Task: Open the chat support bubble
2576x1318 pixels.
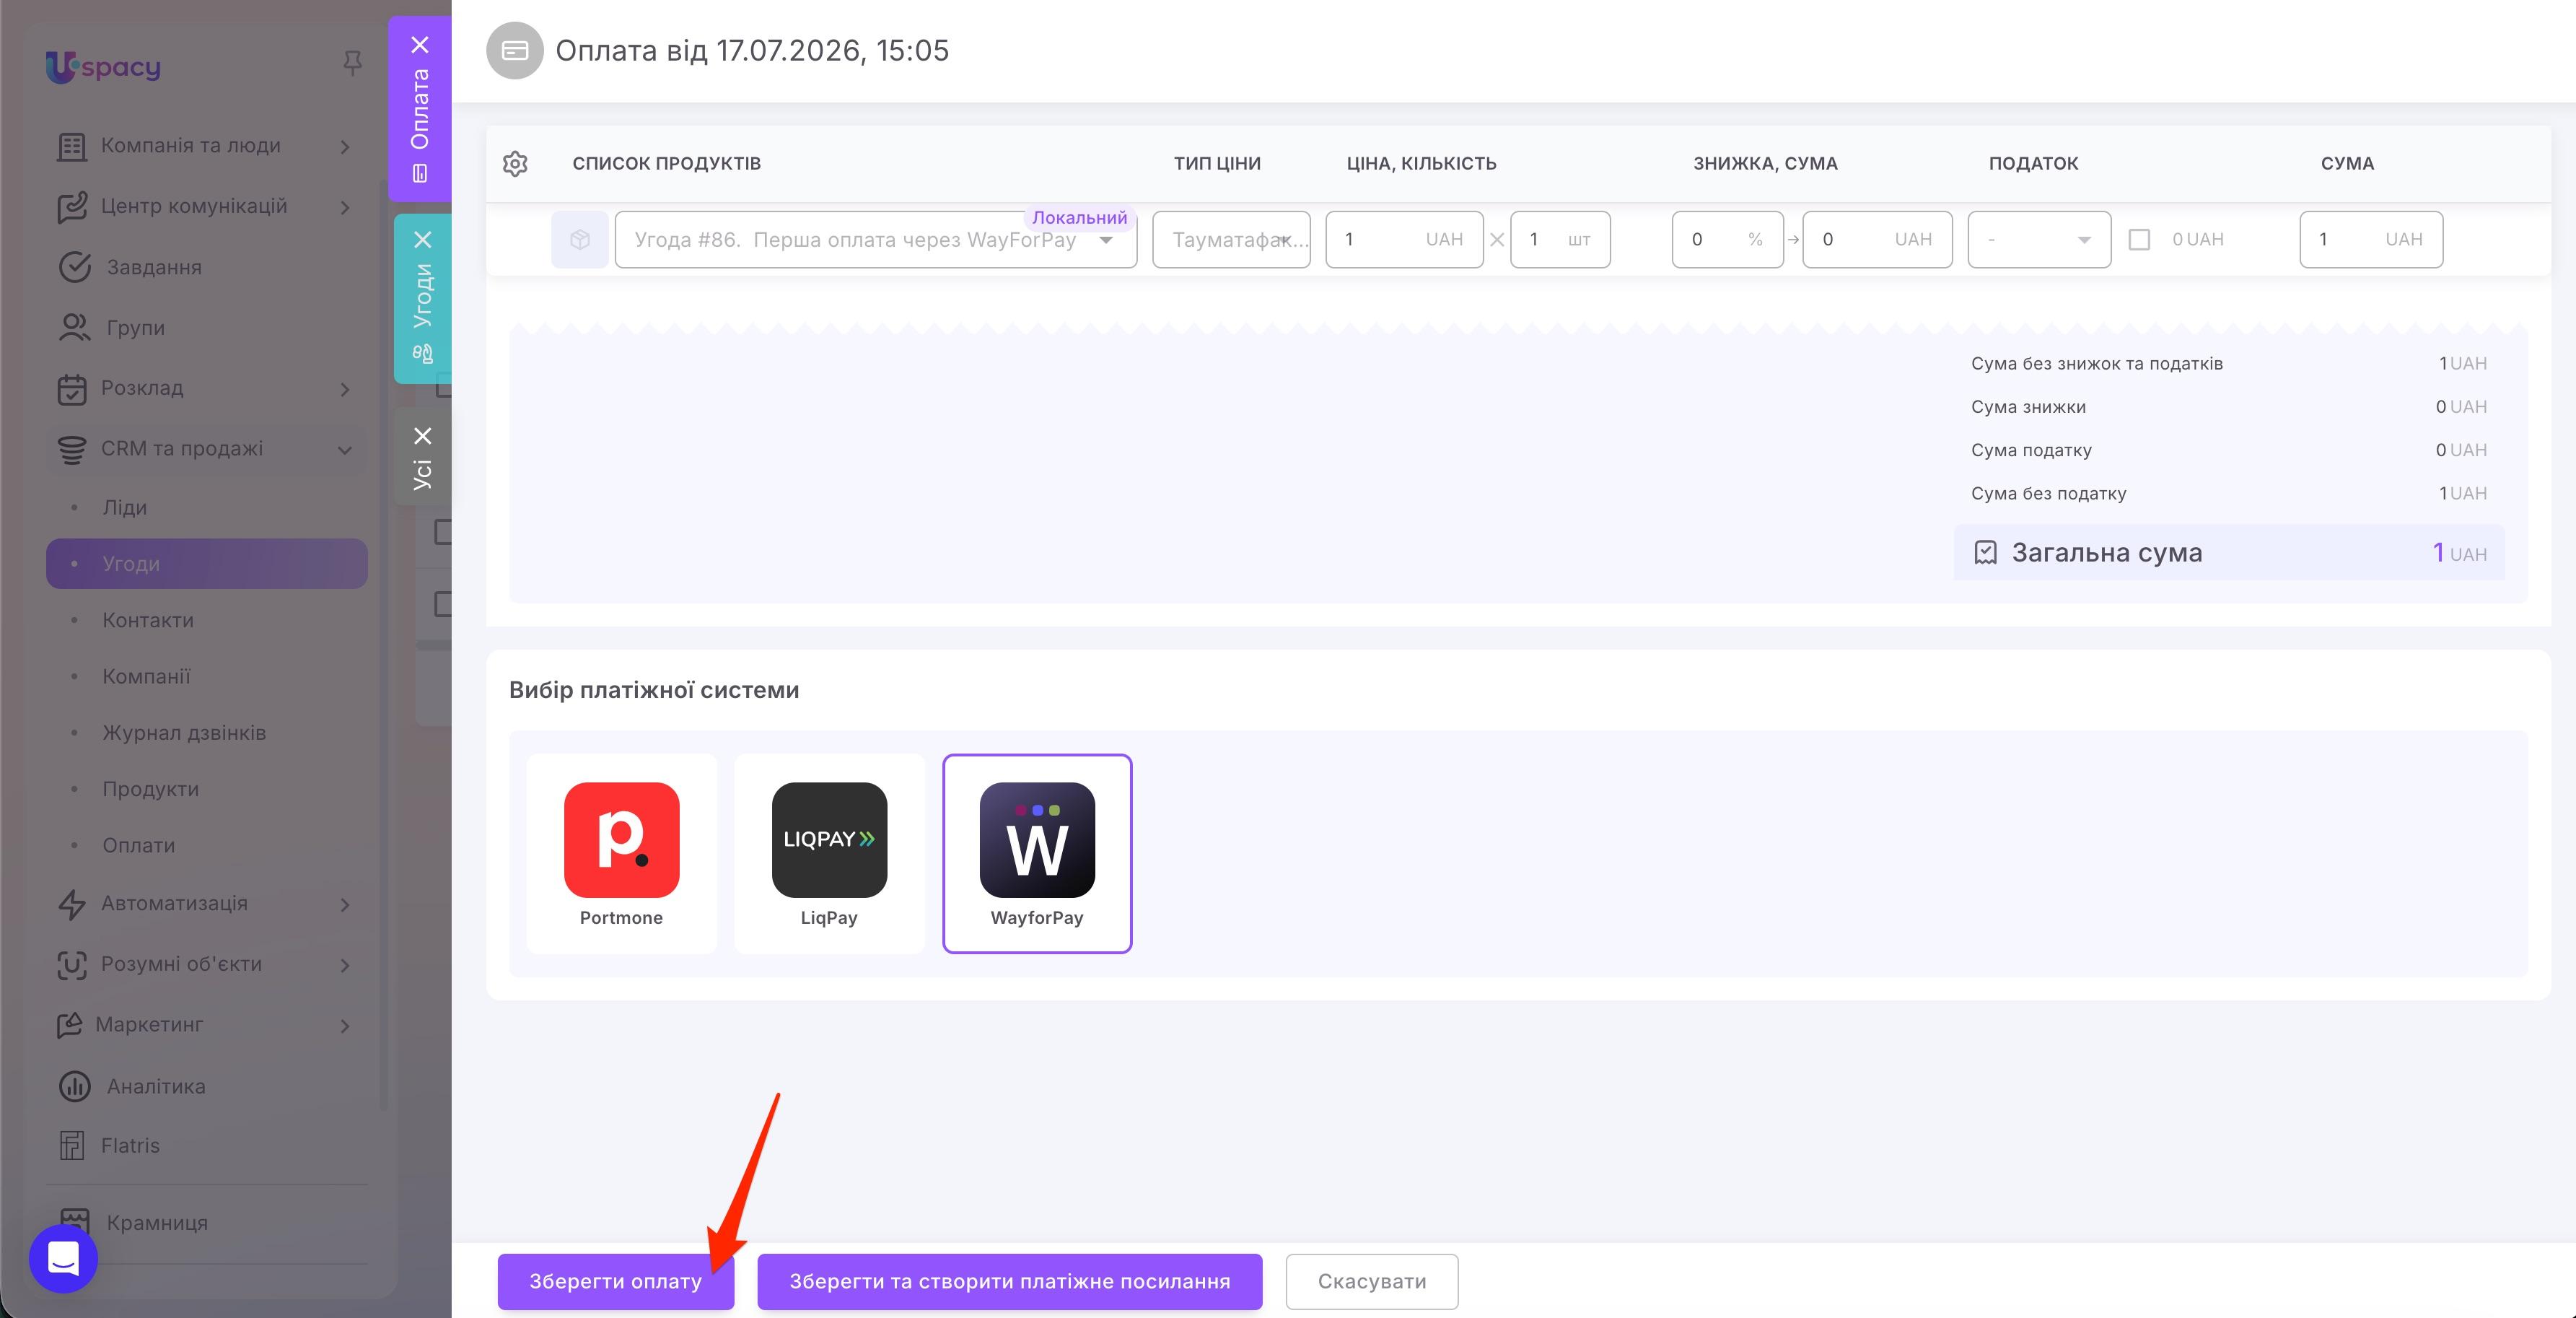Action: [63, 1258]
